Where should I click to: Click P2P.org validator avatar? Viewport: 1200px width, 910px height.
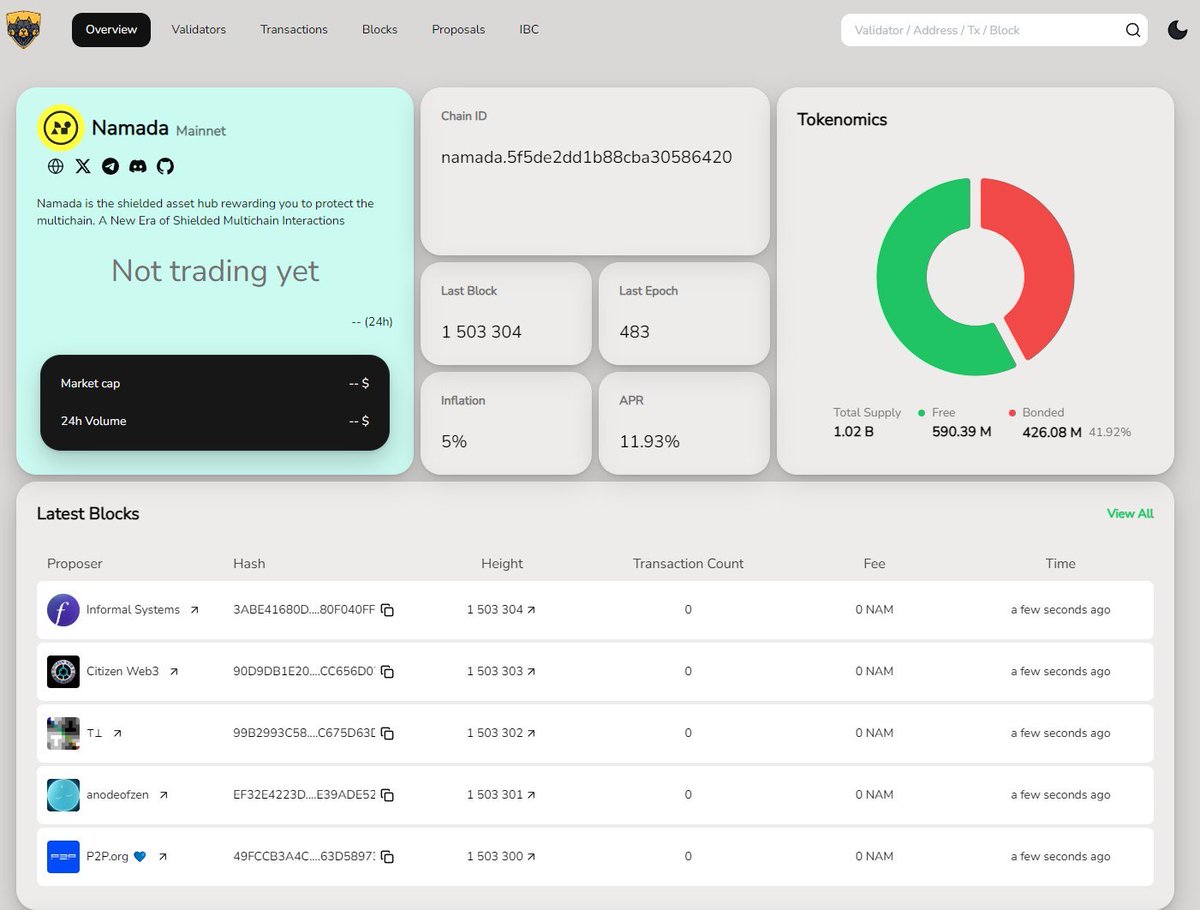pyautogui.click(x=63, y=857)
